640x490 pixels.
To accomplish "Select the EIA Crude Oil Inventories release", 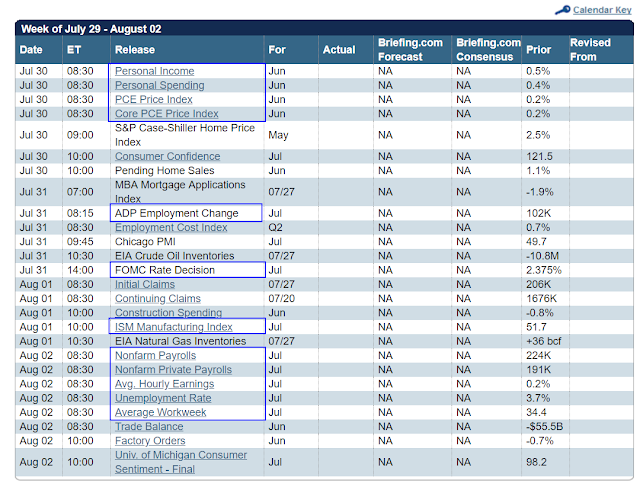I will coord(174,256).
